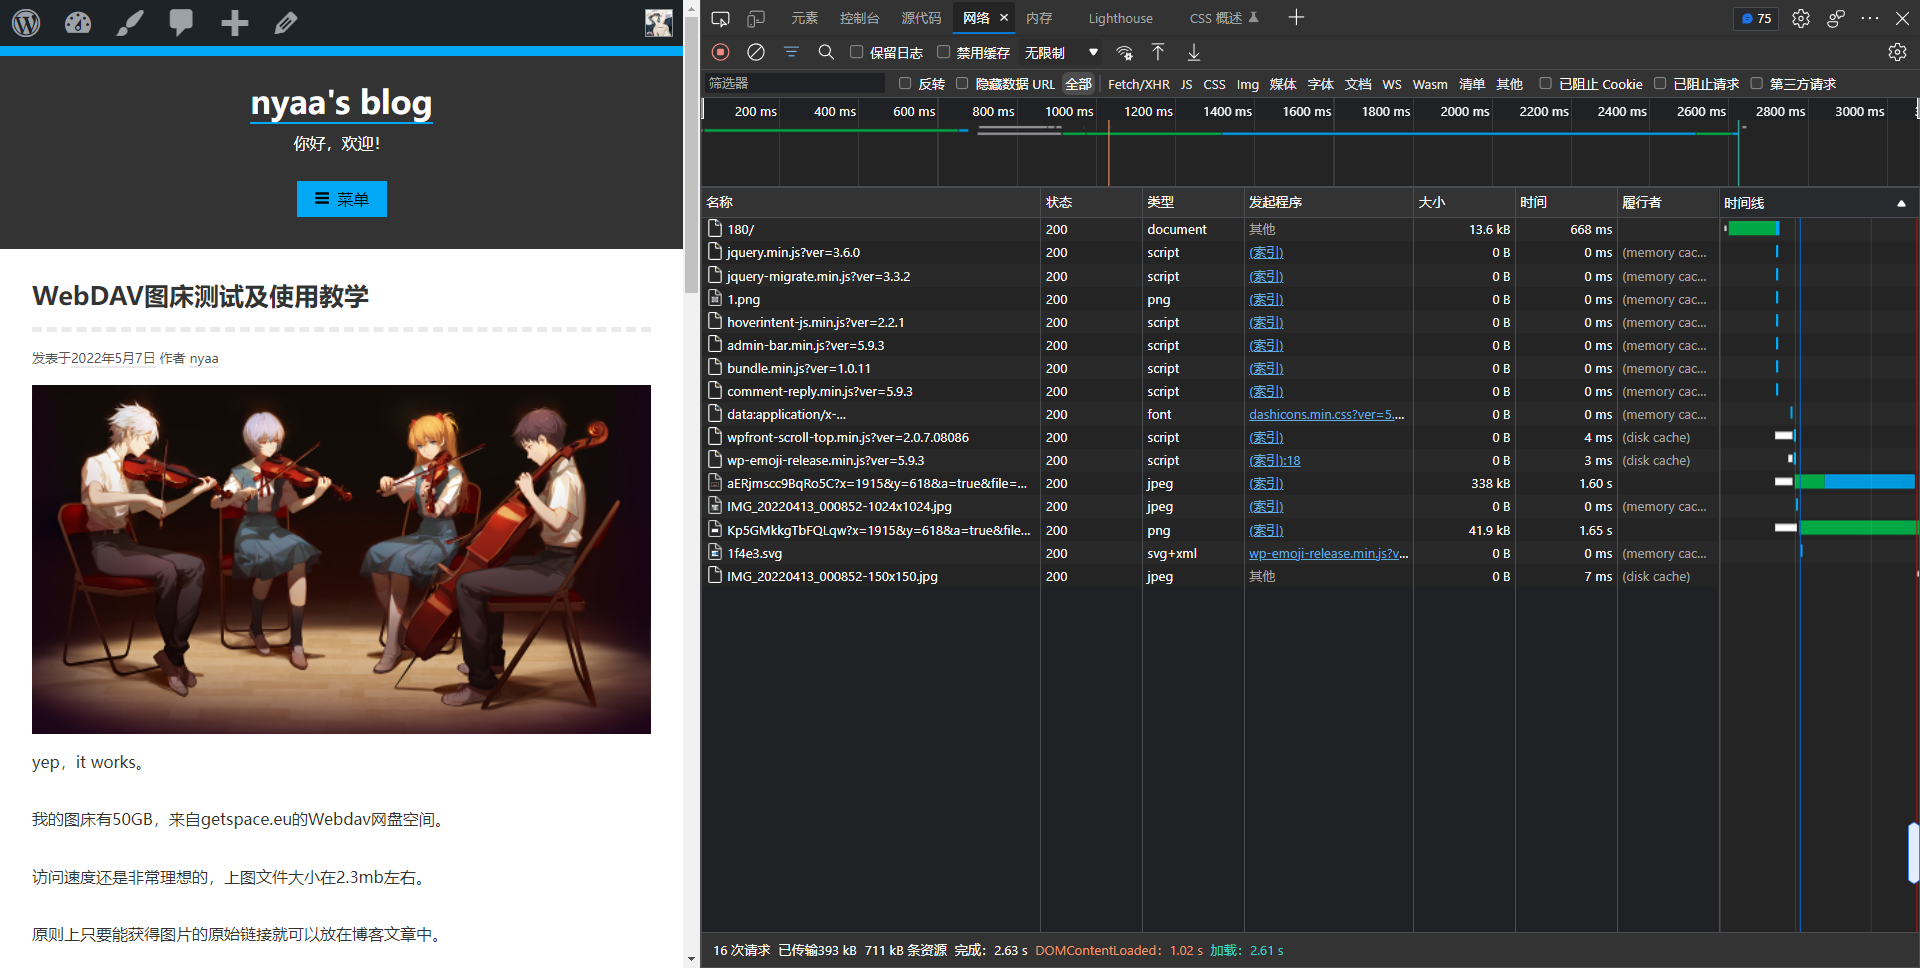Close the 网络 tab
Image resolution: width=1920 pixels, height=968 pixels.
click(1004, 18)
